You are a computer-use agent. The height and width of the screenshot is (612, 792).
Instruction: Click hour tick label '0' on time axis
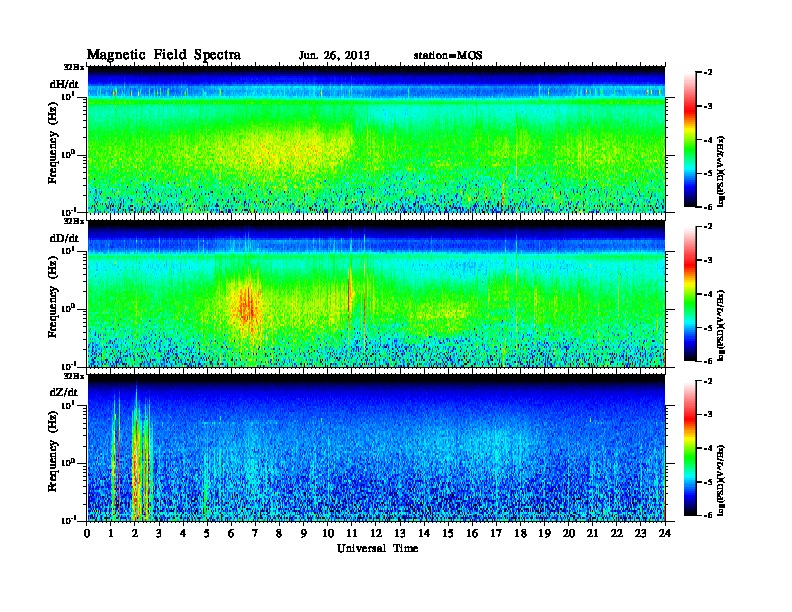click(x=87, y=534)
